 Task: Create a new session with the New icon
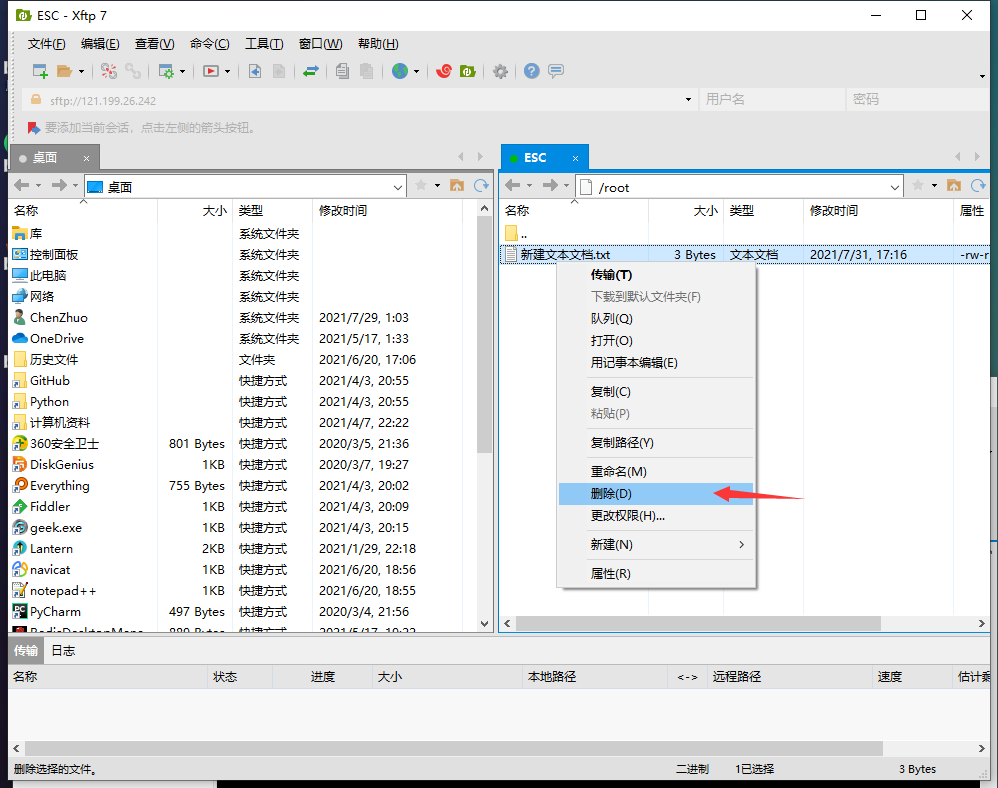(x=40, y=71)
